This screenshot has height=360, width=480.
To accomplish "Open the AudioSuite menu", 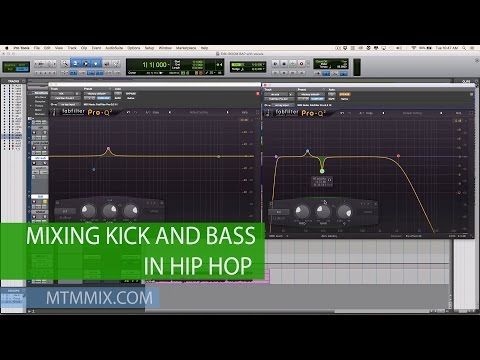I will [114, 48].
